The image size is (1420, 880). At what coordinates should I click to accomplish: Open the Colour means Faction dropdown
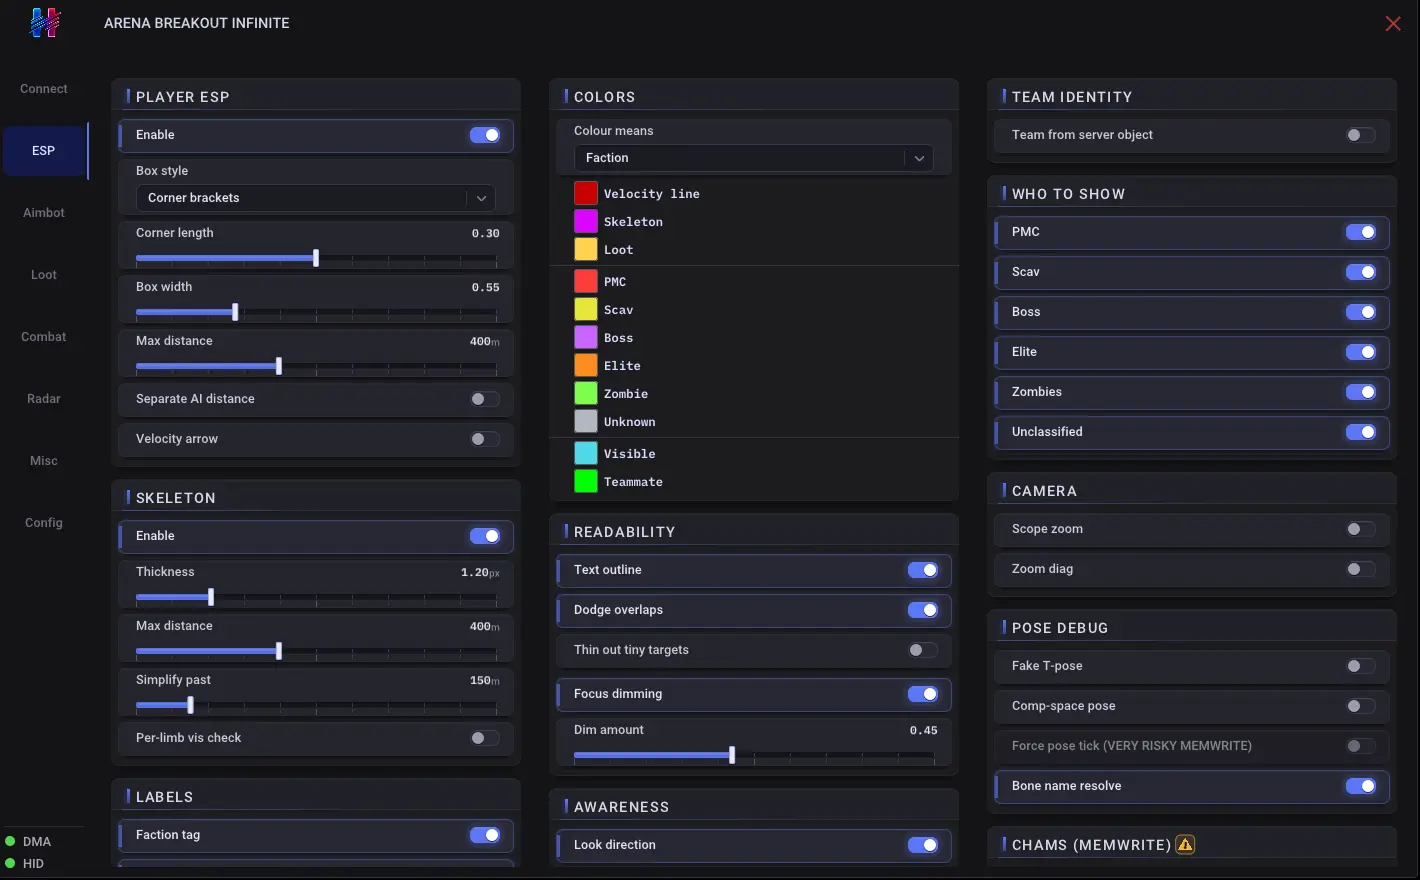point(754,158)
